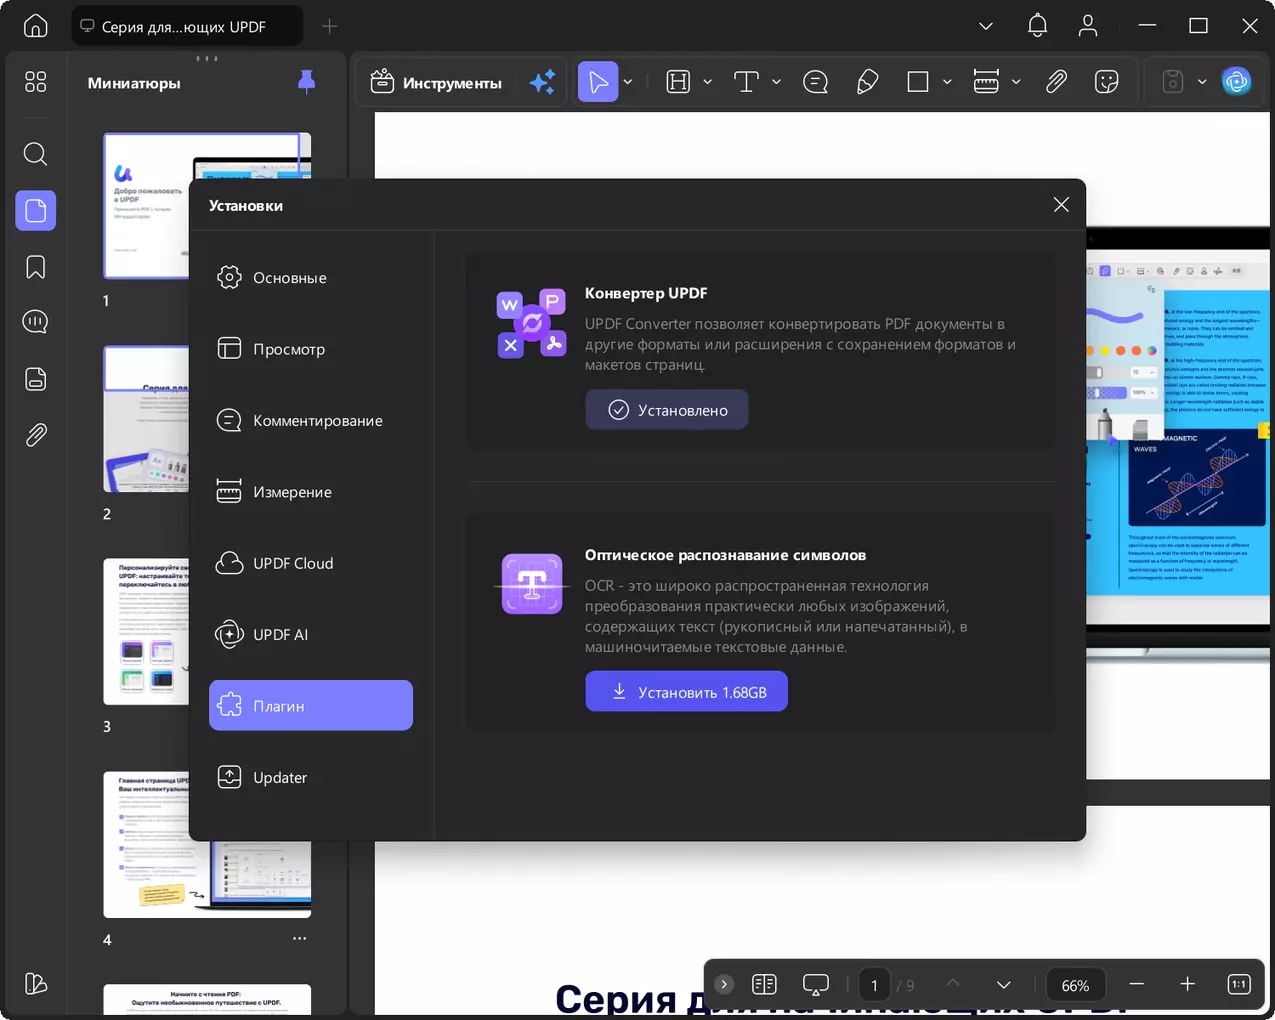1275x1020 pixels.
Task: Open the comments panel sidebar icon
Action: [36, 322]
